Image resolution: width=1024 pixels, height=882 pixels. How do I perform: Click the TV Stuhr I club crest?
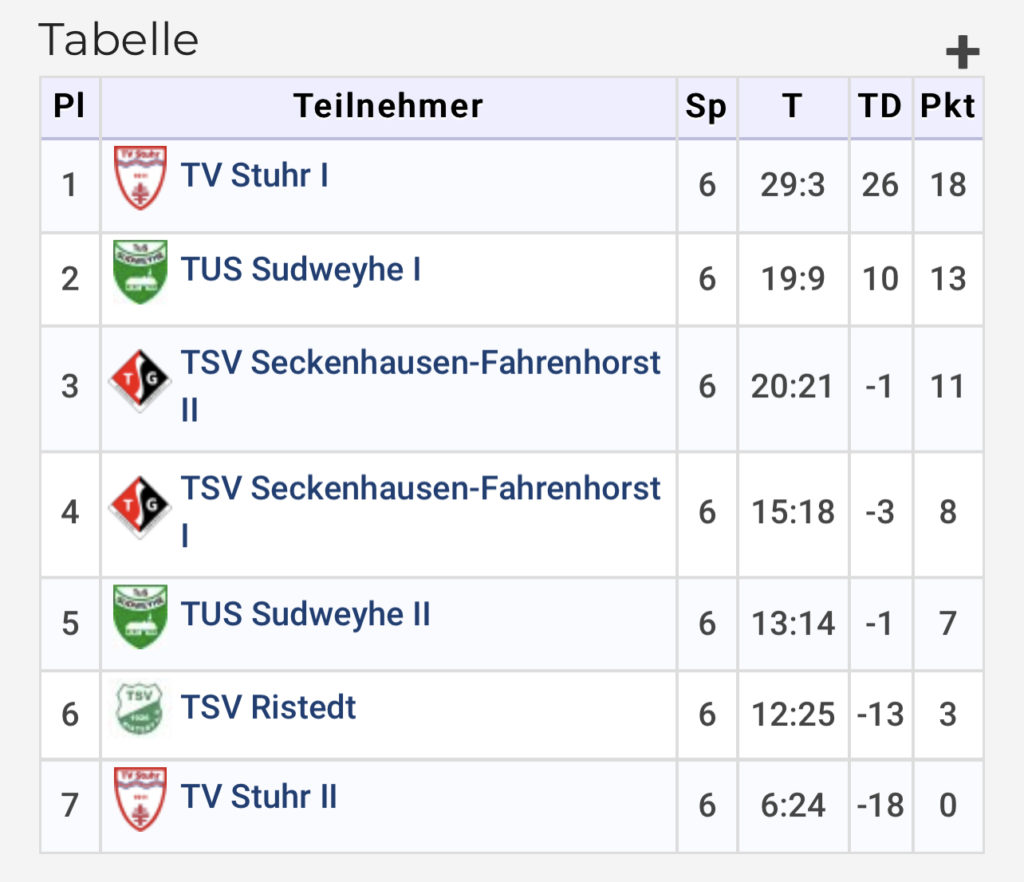tap(140, 178)
